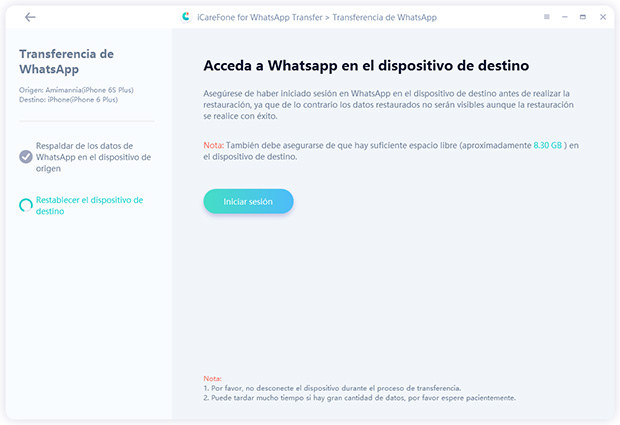Click the loading spinner step icon

pos(26,205)
